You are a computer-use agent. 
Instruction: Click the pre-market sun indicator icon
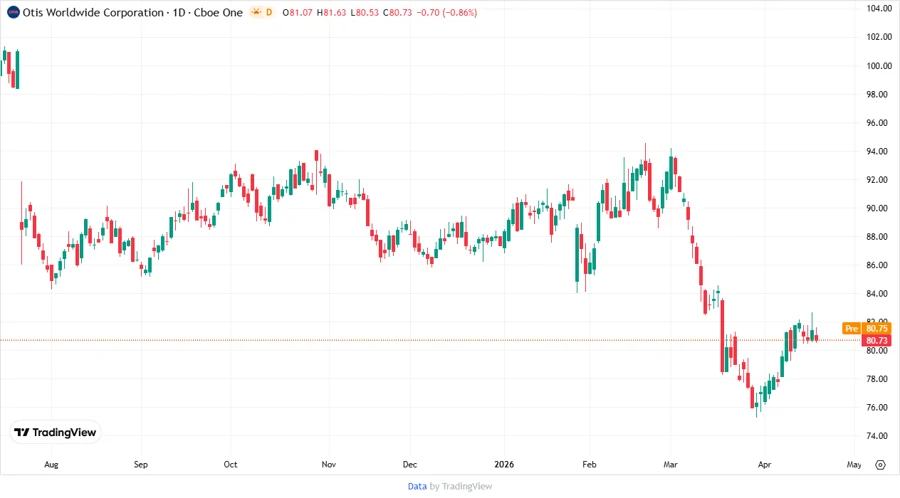tap(256, 12)
